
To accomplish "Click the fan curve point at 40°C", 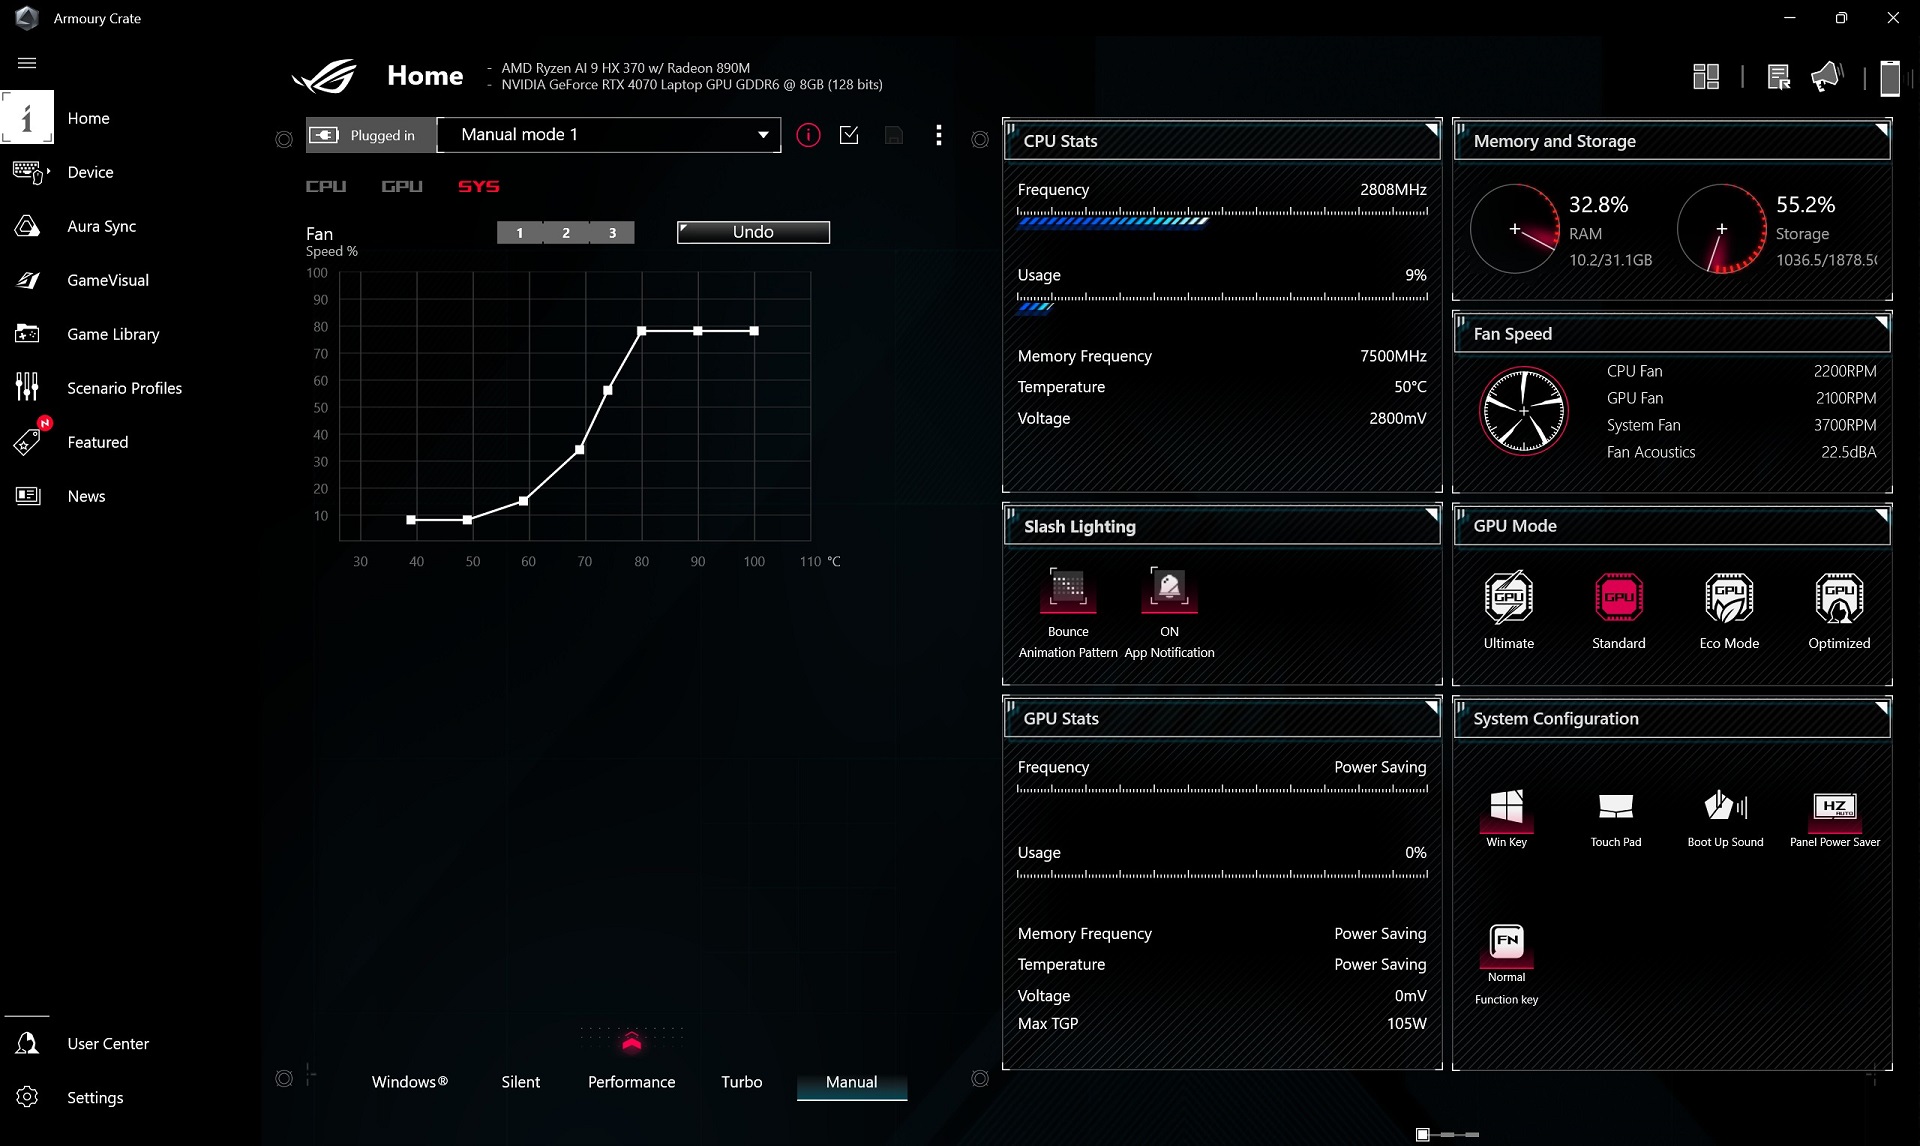I will pyautogui.click(x=411, y=520).
